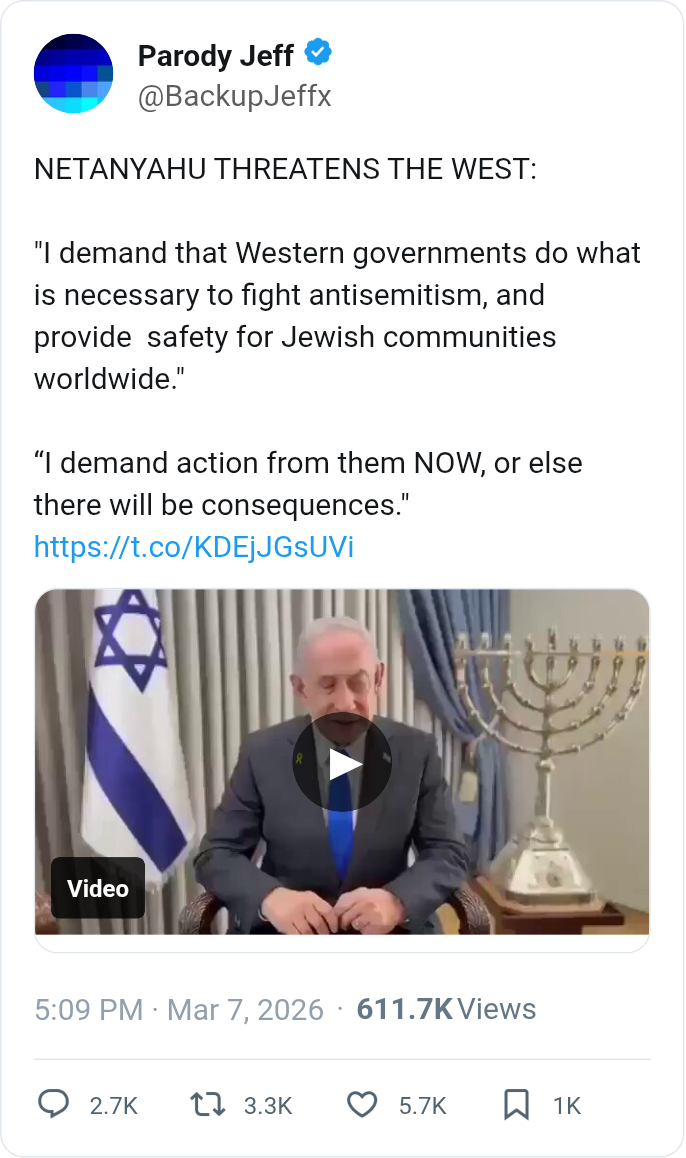Click the Parody Jeff display name
The height and width of the screenshot is (1158, 686).
[x=216, y=55]
